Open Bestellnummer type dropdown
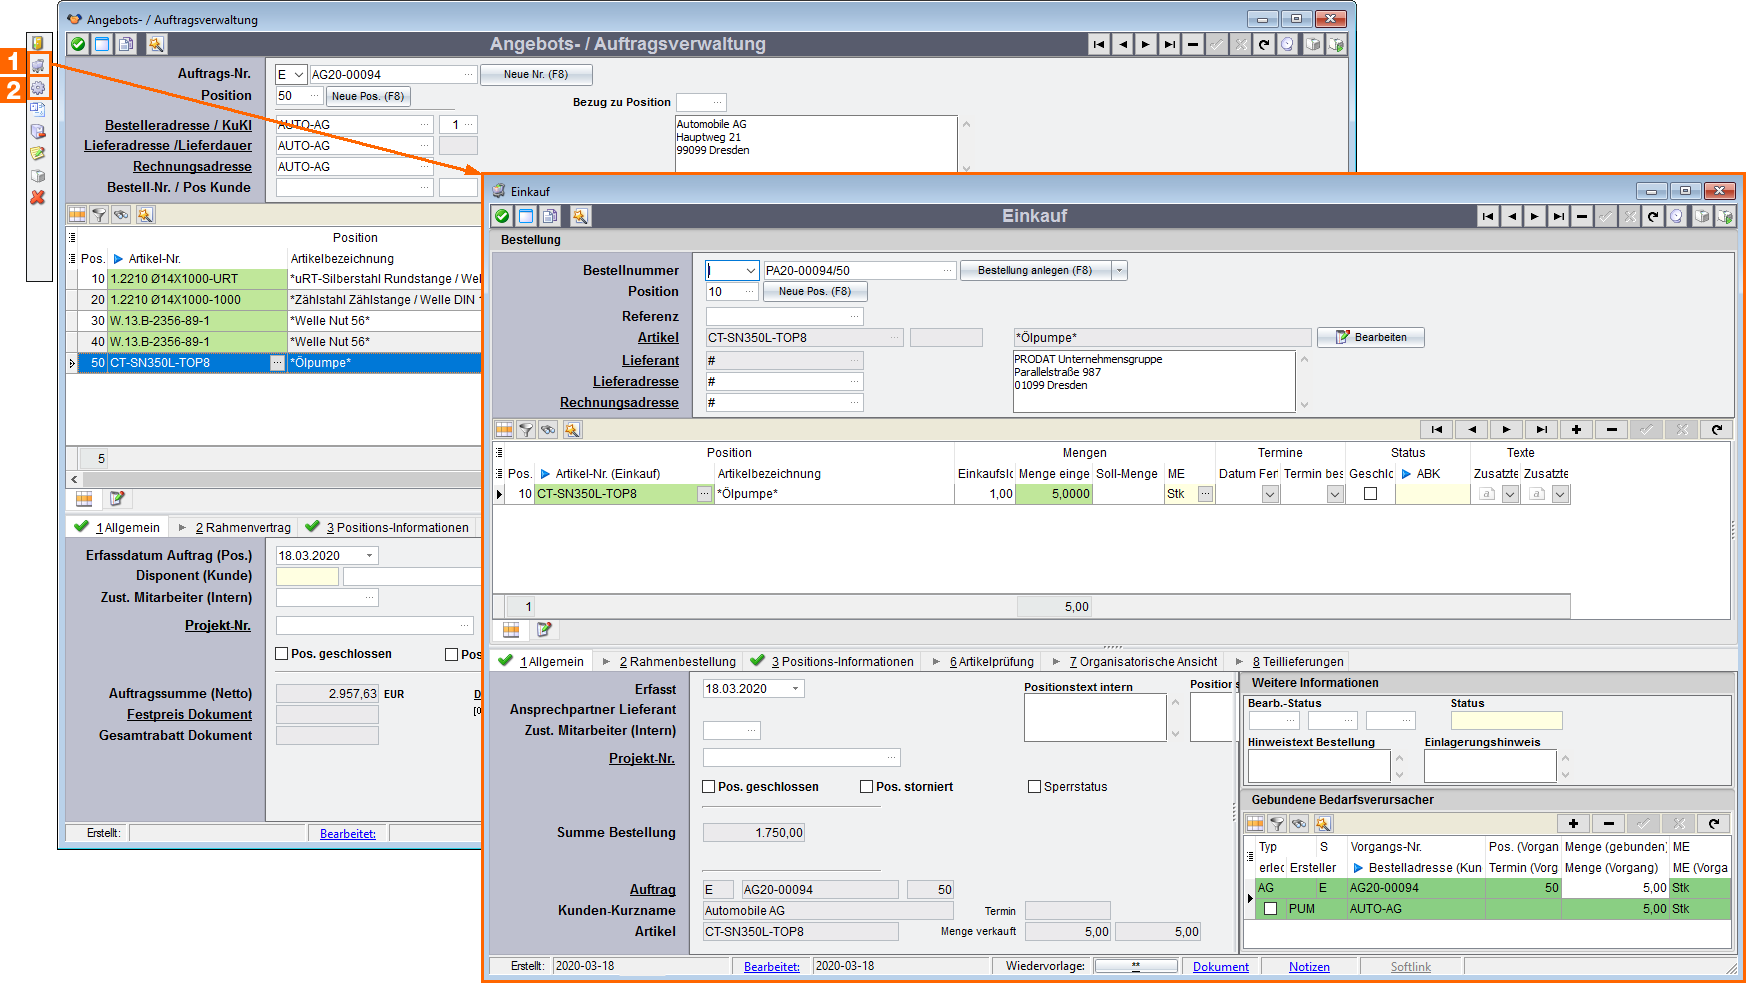This screenshot has height=983, width=1746. [751, 271]
